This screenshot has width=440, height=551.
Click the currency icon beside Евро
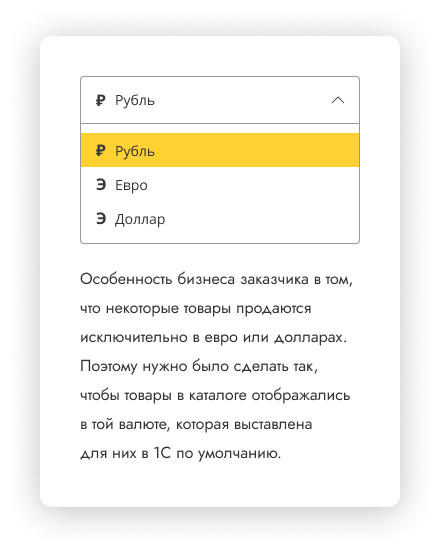click(101, 184)
